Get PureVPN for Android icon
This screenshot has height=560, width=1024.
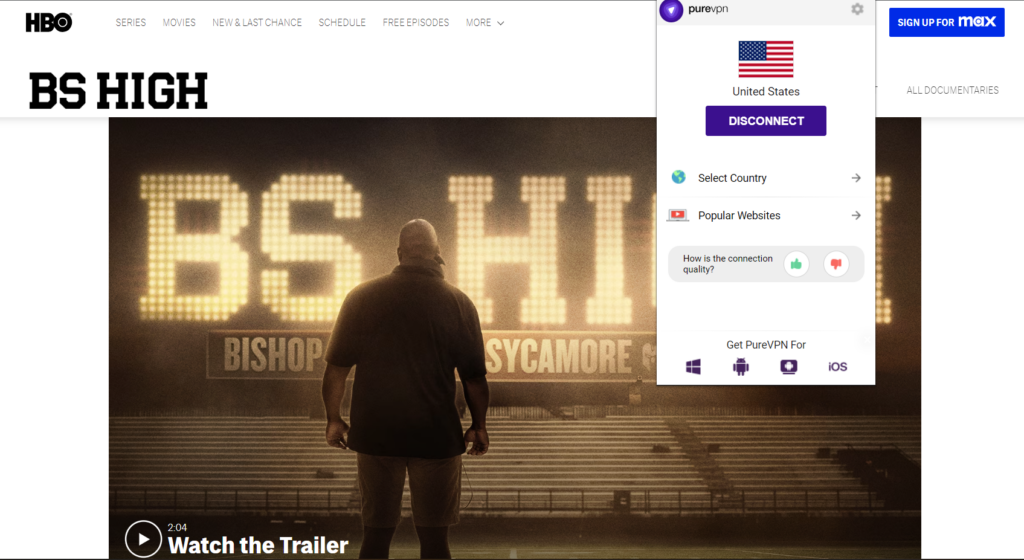pyautogui.click(x=741, y=367)
